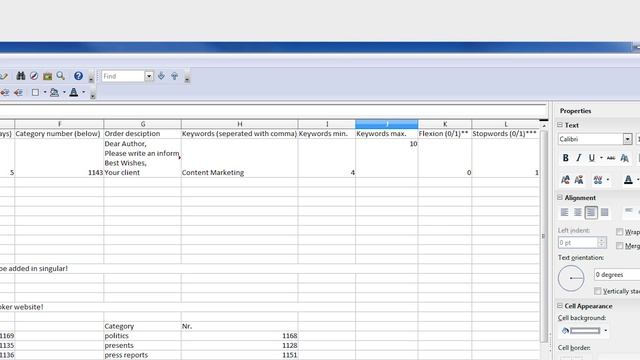
Task: Justify text in Alignment section
Action: [604, 212]
